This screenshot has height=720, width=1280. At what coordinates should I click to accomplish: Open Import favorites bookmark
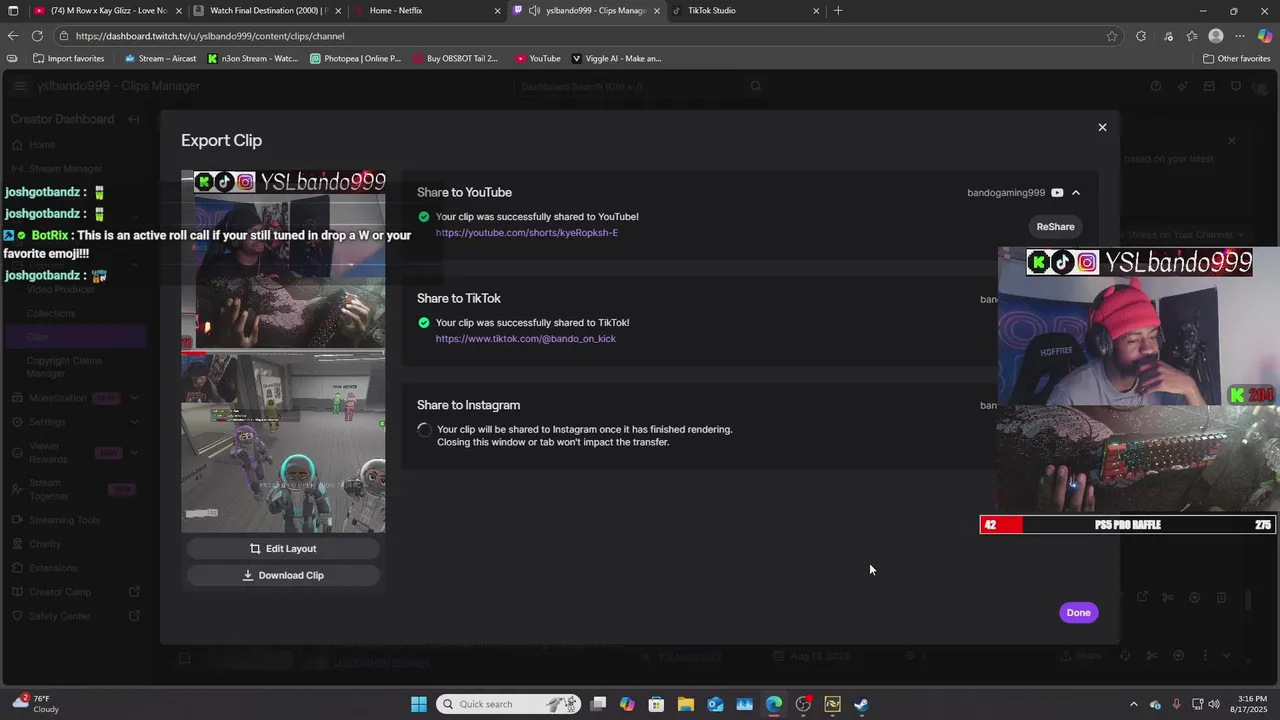69,59
